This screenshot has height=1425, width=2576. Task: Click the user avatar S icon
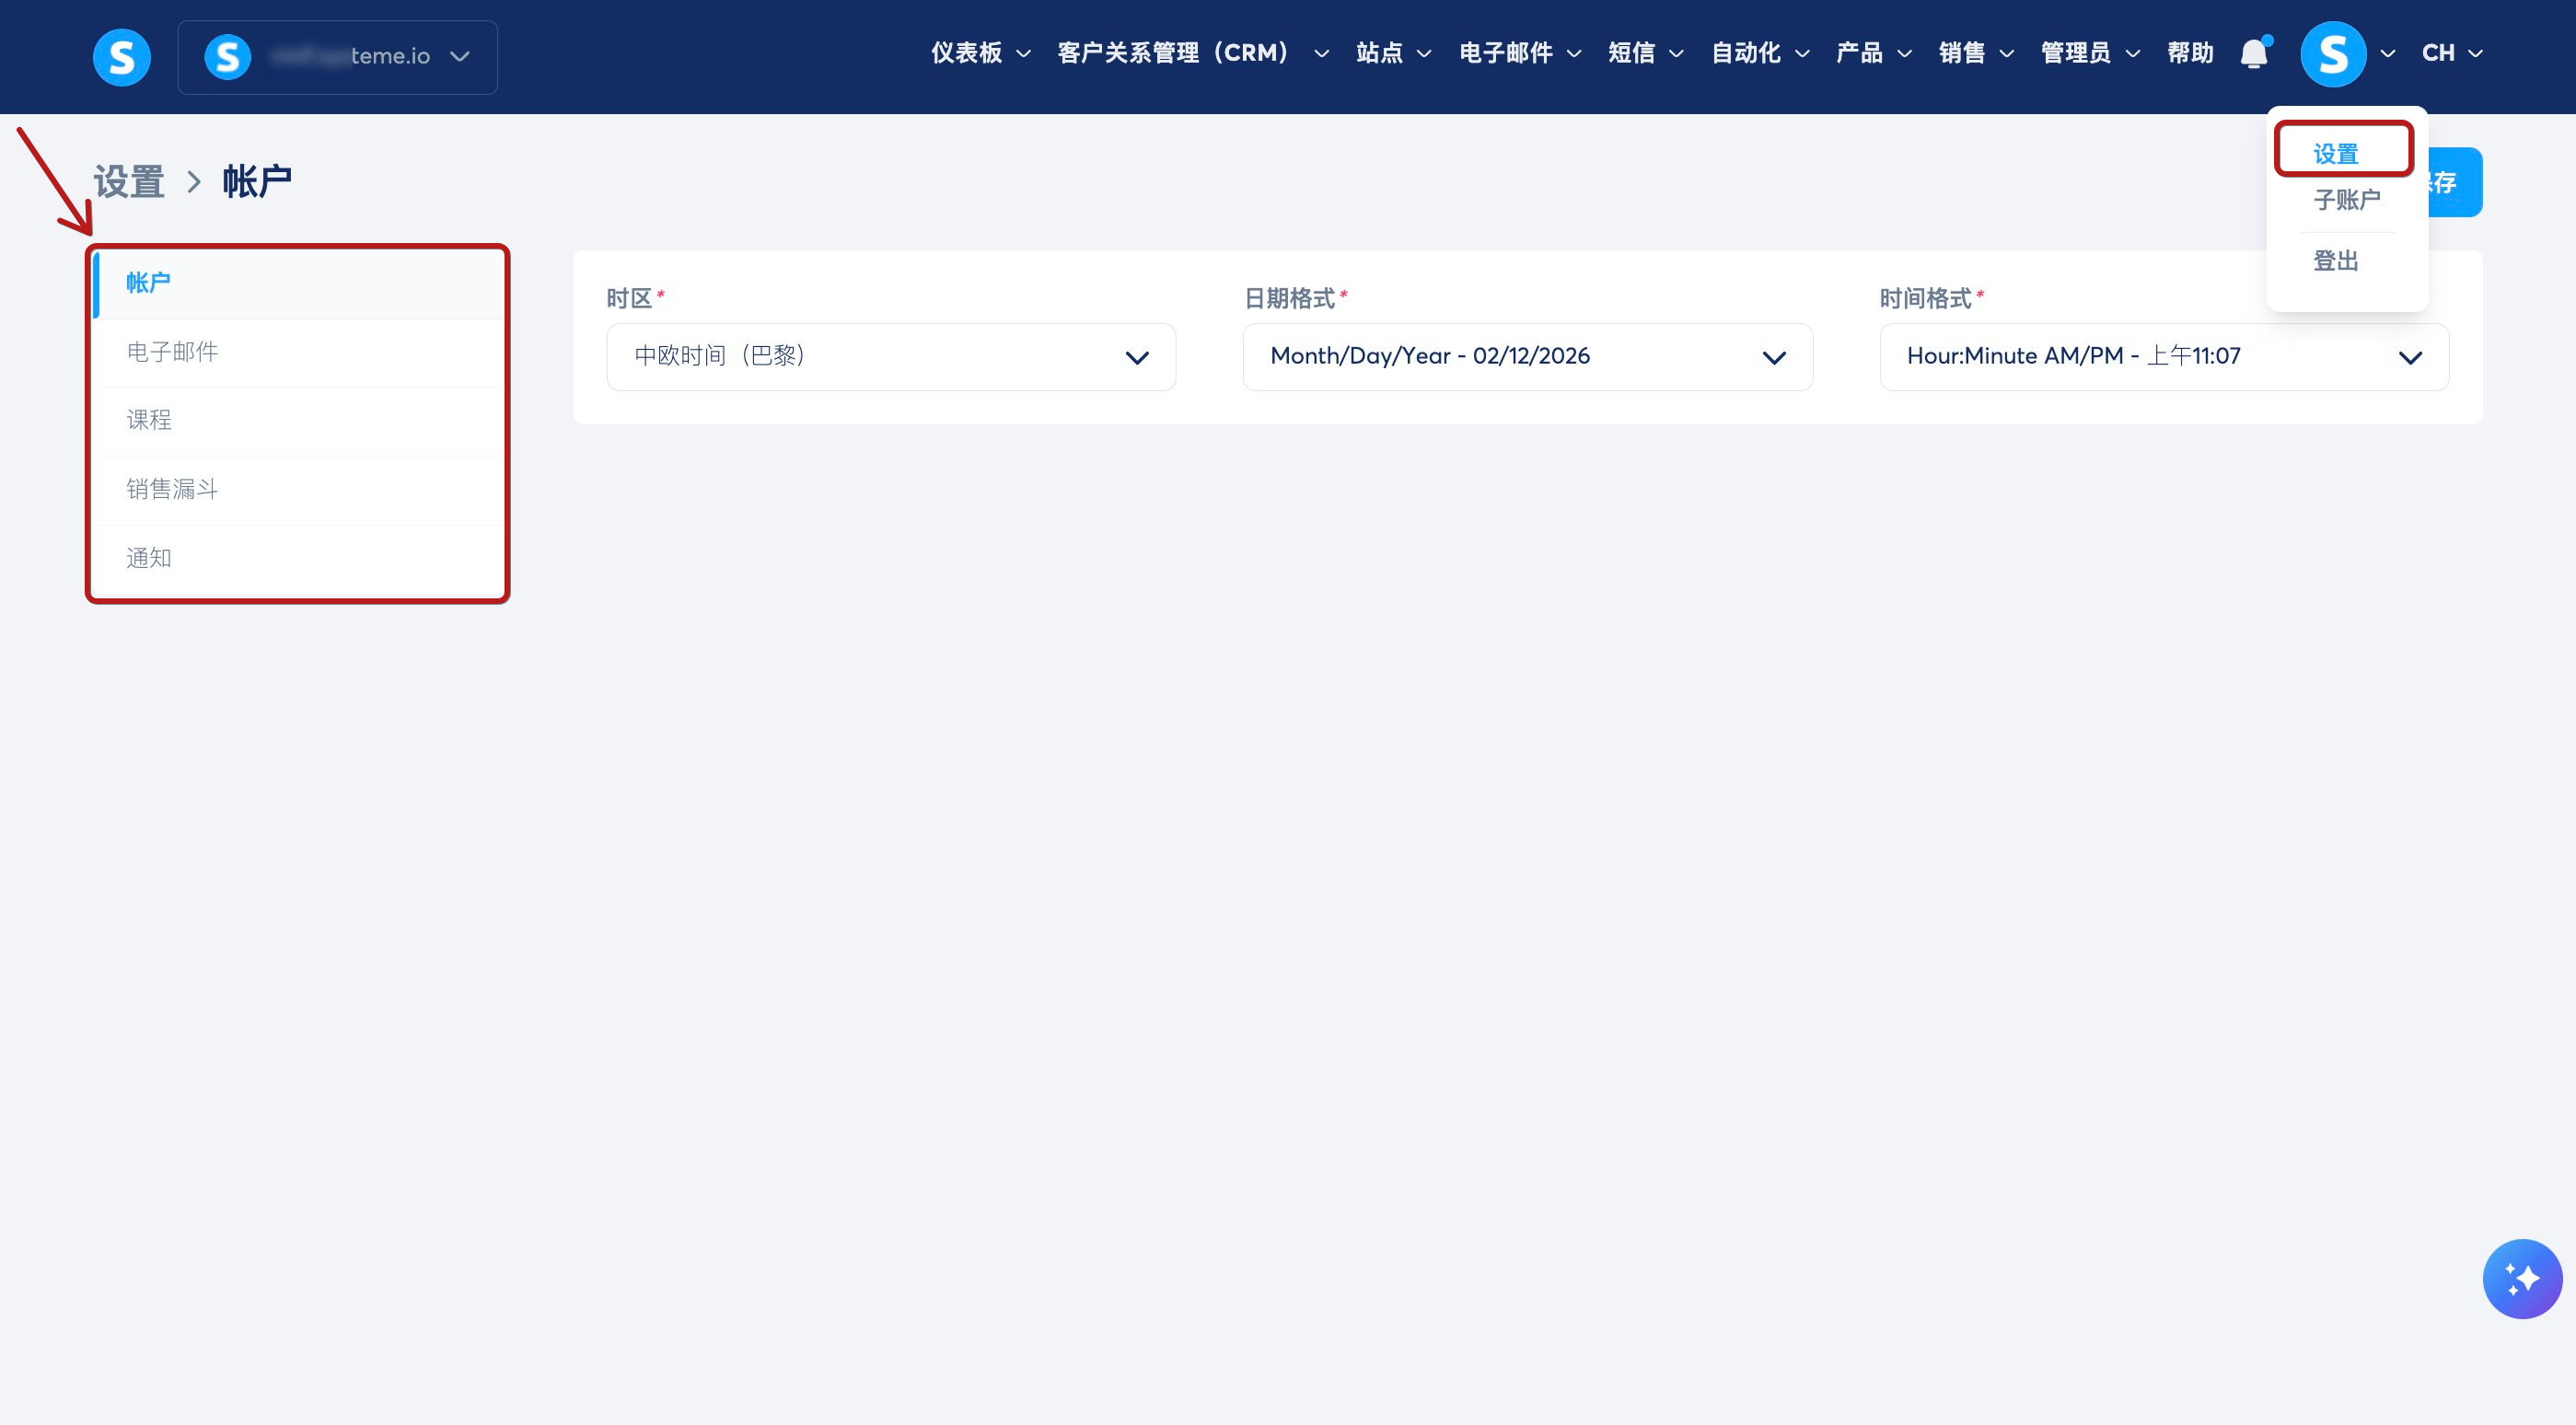[x=2332, y=54]
